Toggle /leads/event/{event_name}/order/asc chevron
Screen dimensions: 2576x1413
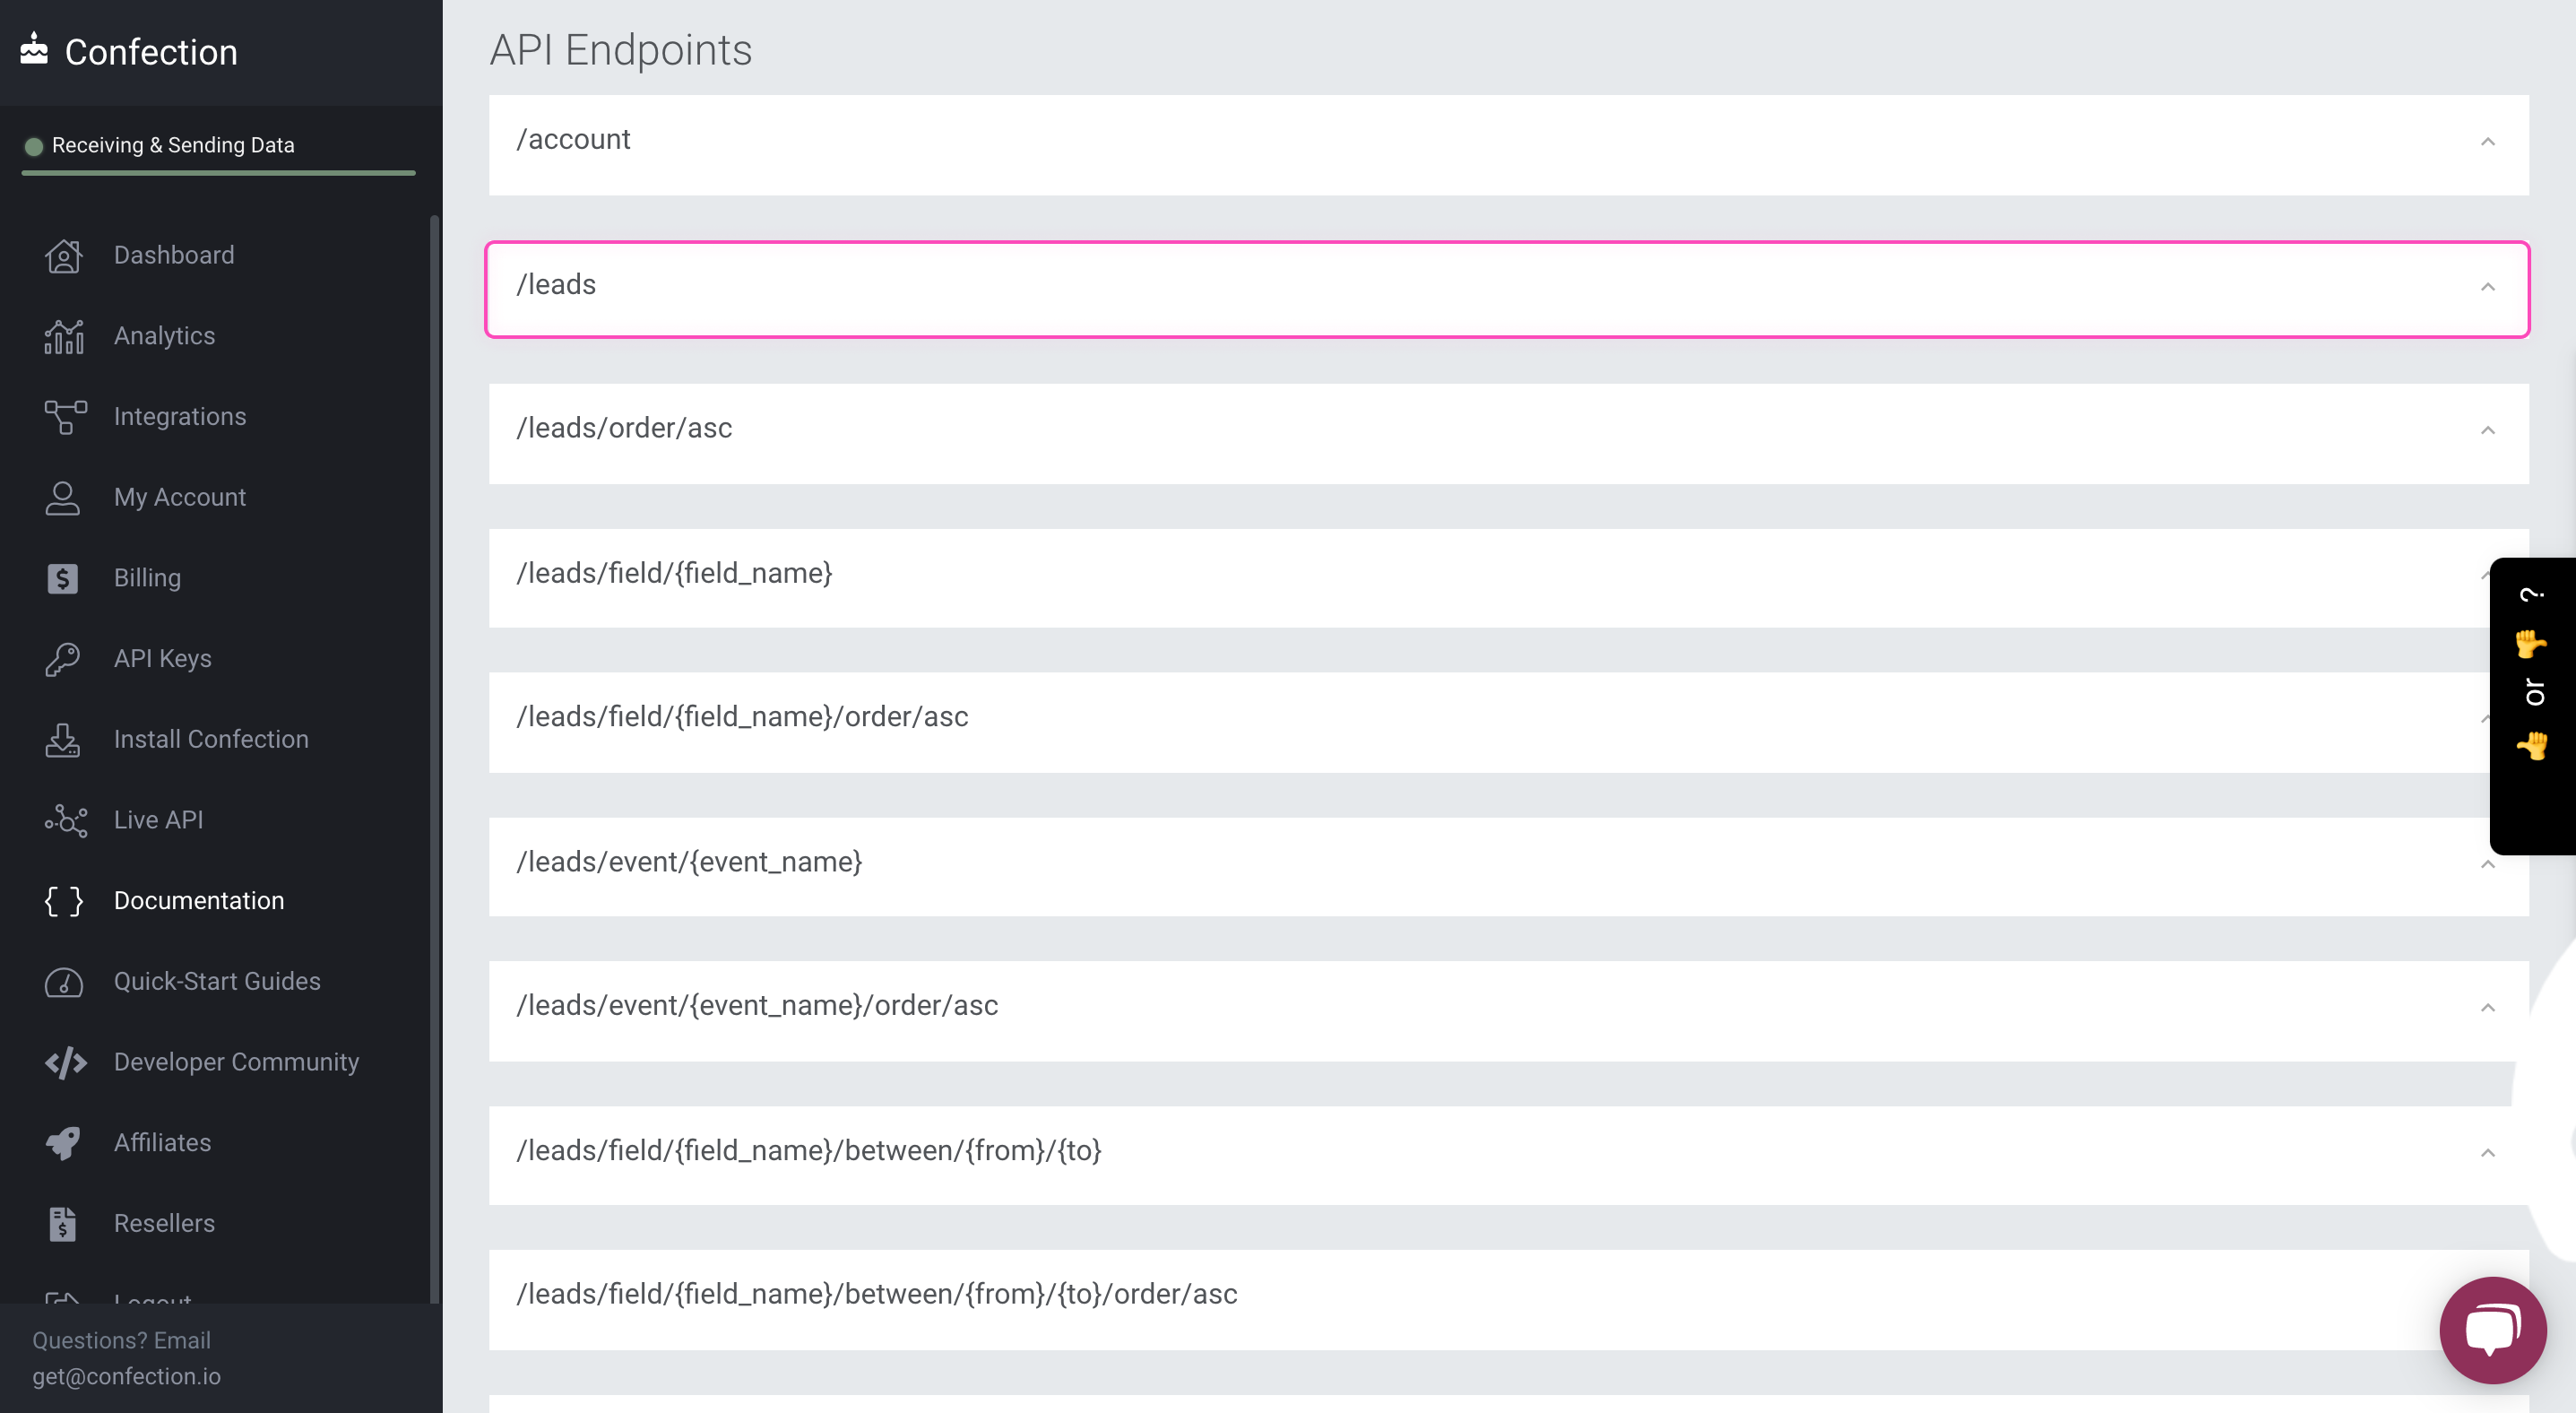(2487, 1008)
